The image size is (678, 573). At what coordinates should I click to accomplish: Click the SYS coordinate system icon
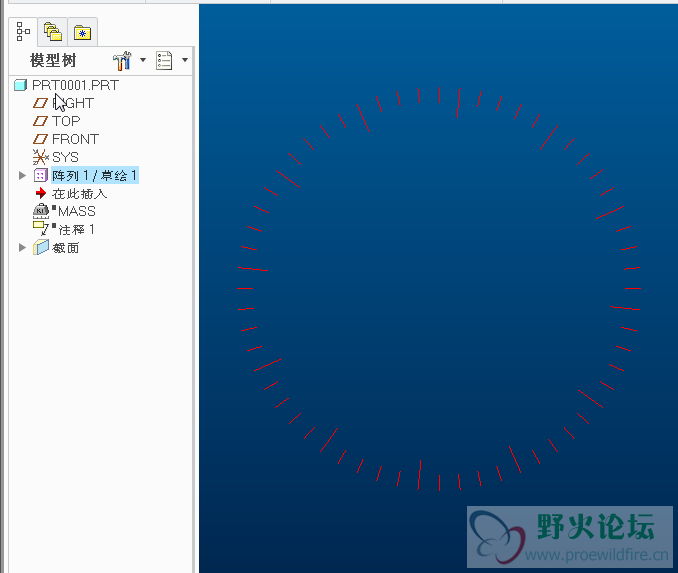(41, 157)
